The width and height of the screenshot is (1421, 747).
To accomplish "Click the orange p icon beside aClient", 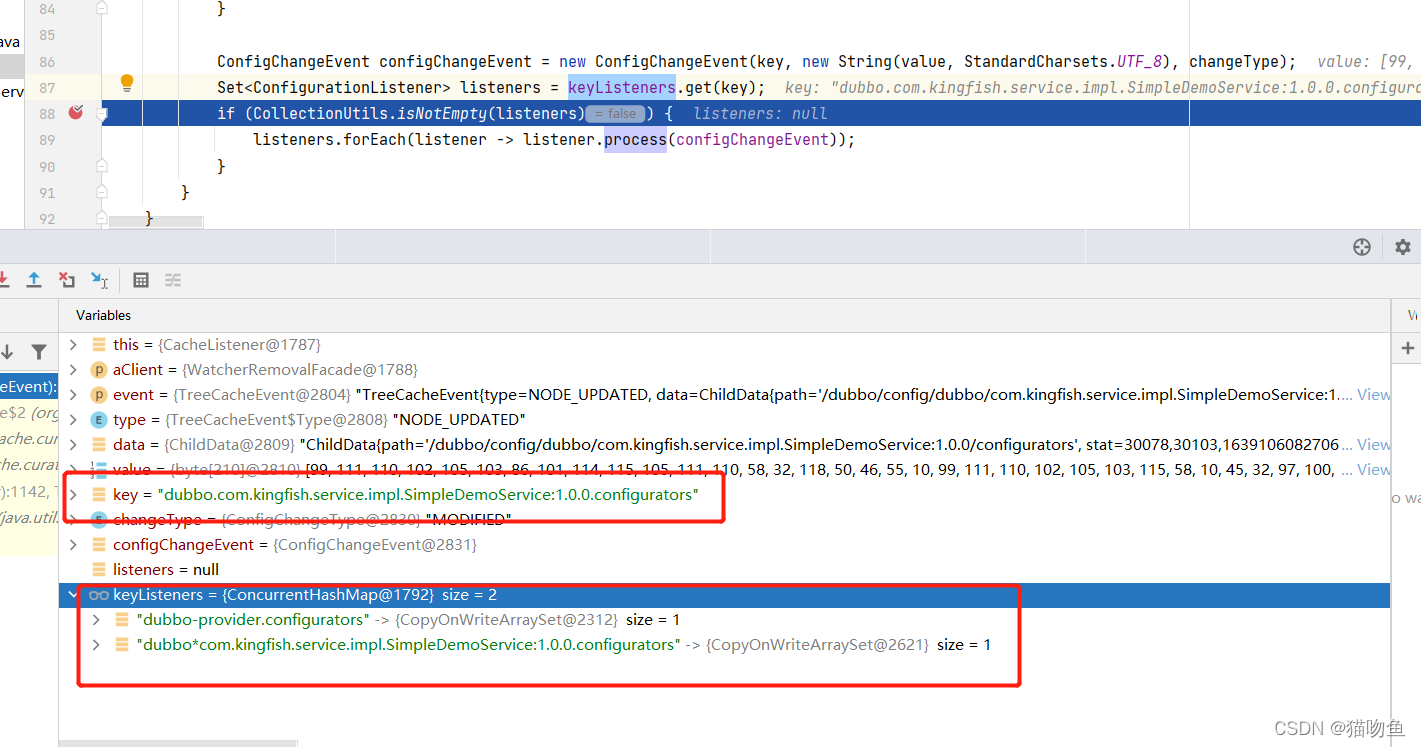I will 98,370.
